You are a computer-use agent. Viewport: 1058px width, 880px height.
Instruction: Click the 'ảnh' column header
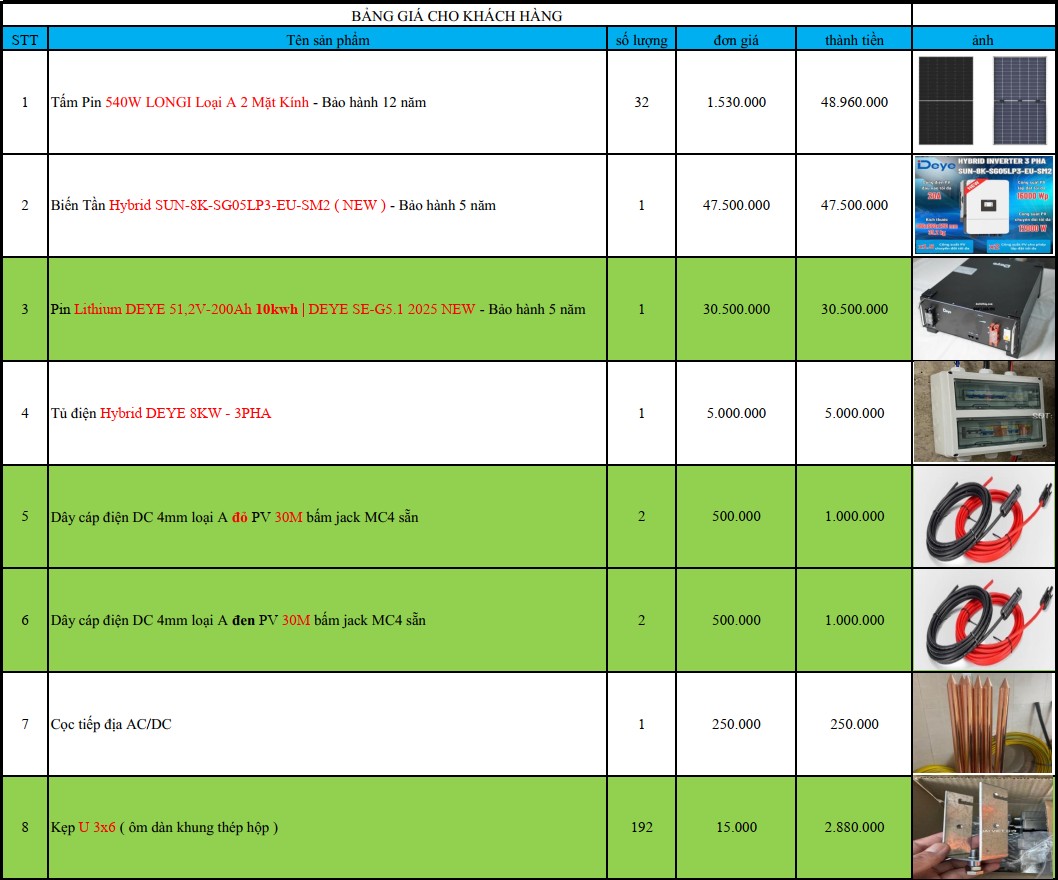click(x=983, y=40)
